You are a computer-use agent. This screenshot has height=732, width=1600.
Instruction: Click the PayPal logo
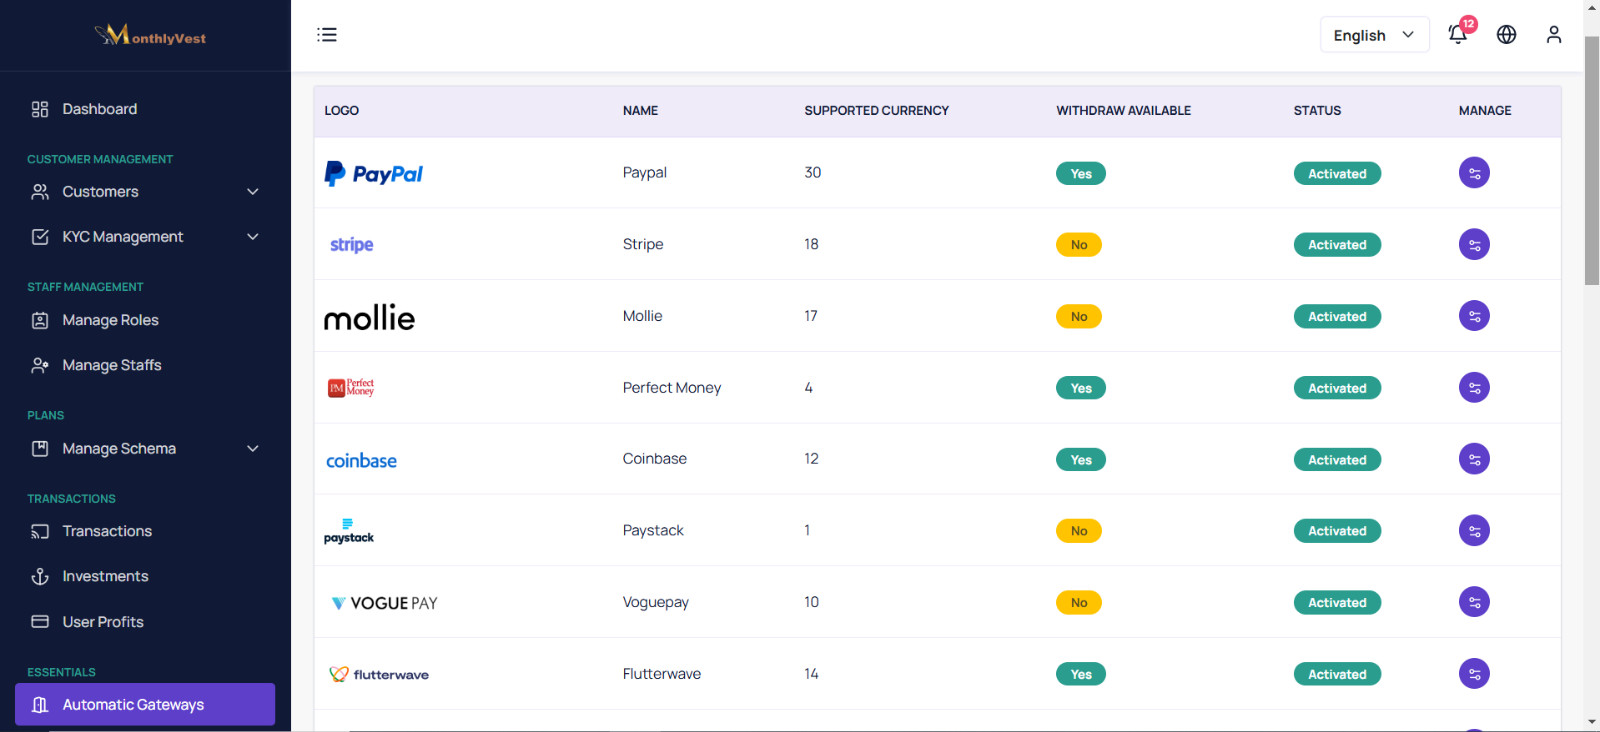point(373,174)
